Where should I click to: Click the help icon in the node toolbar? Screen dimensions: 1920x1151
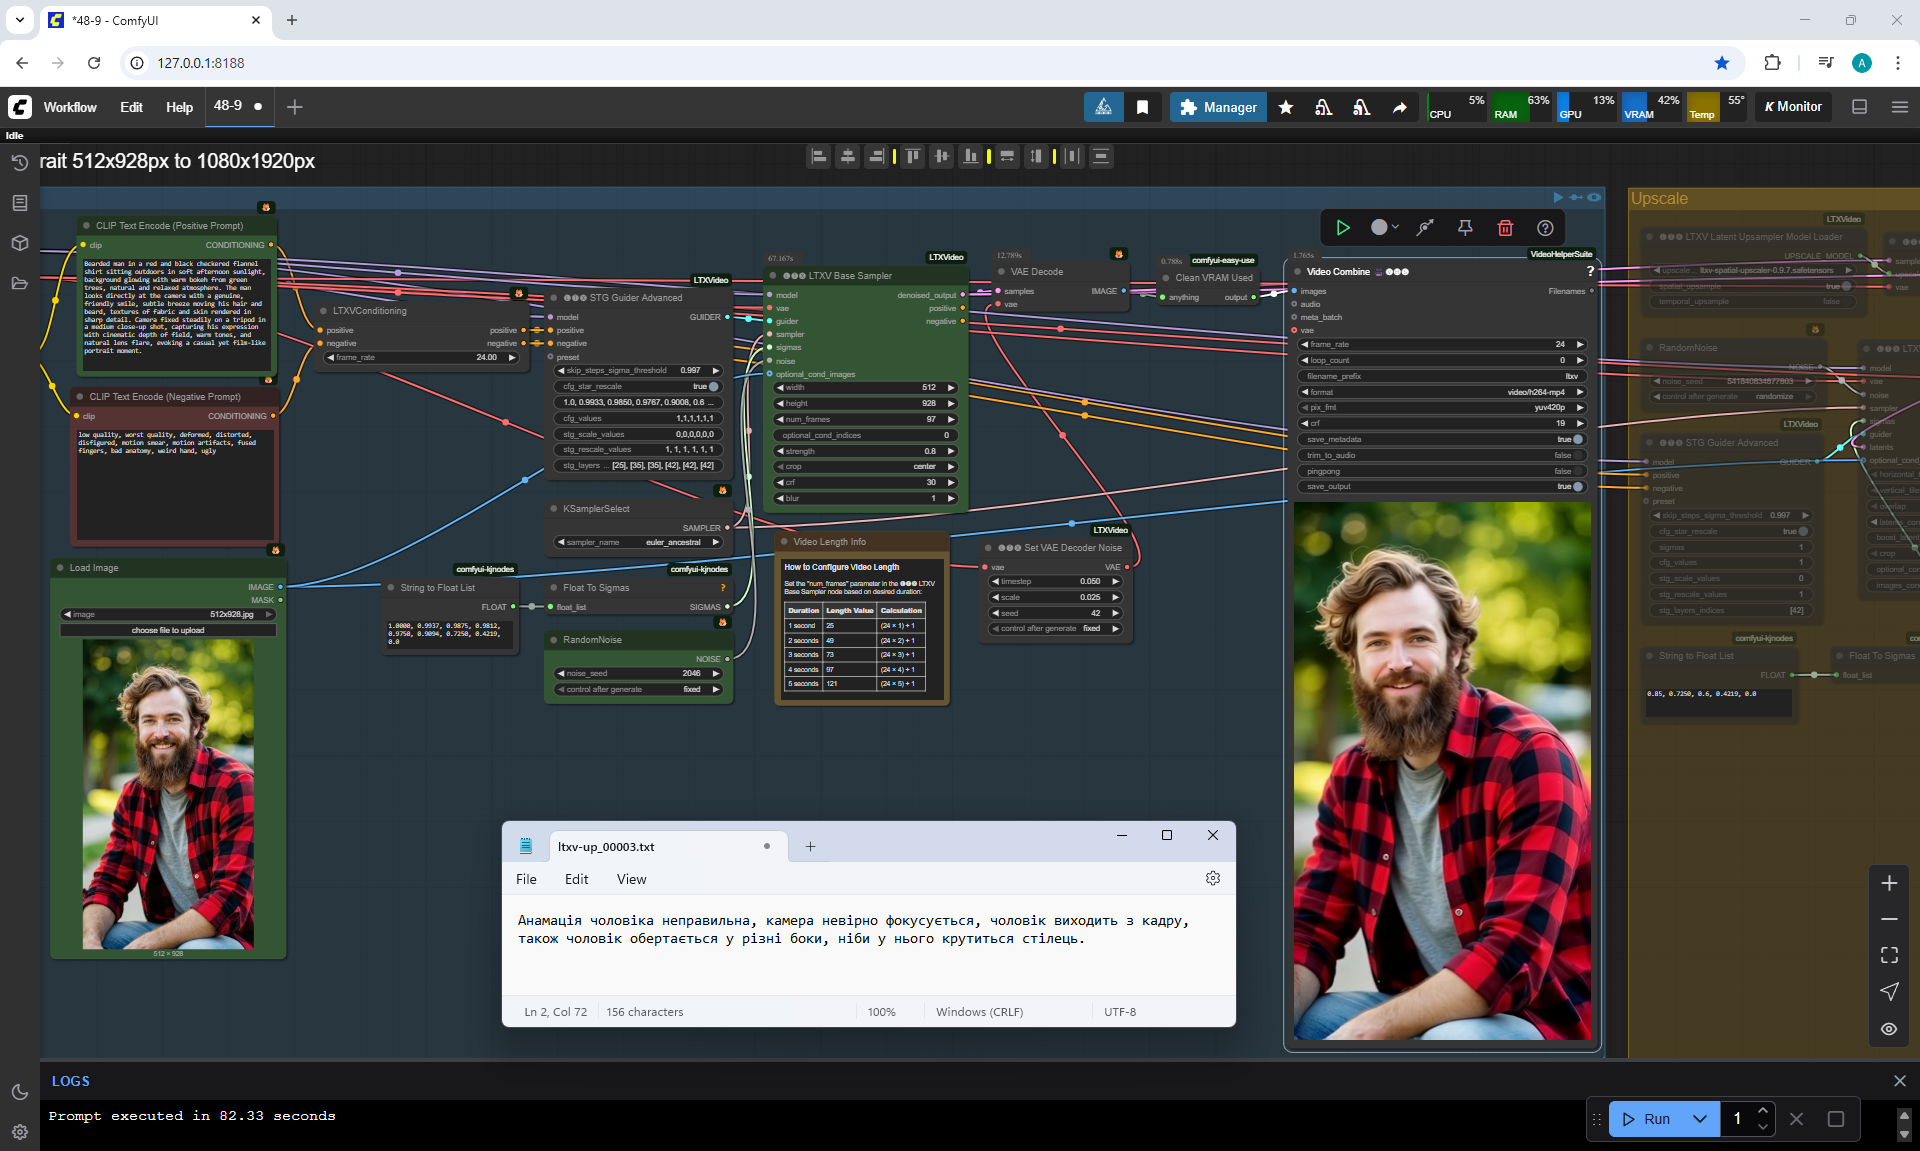click(1545, 228)
